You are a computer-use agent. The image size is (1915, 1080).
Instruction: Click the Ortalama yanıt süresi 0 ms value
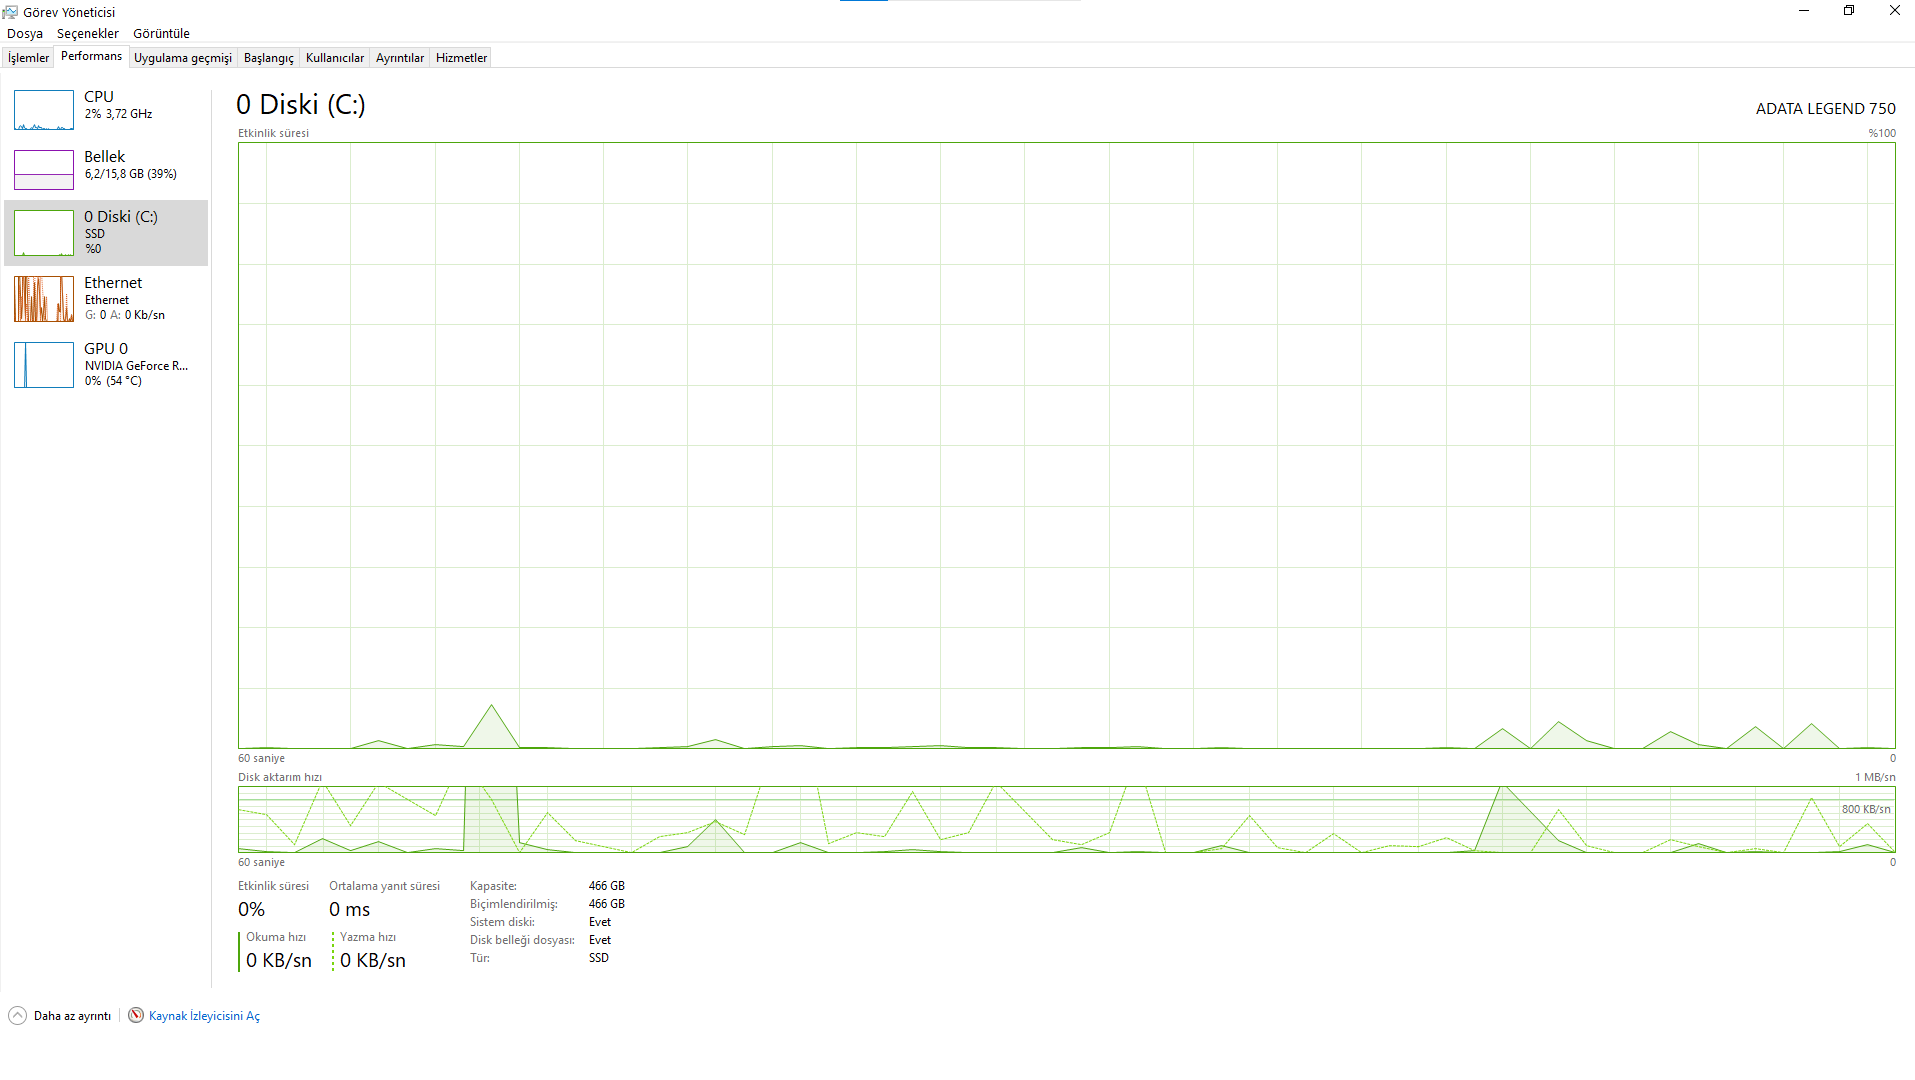tap(350, 910)
